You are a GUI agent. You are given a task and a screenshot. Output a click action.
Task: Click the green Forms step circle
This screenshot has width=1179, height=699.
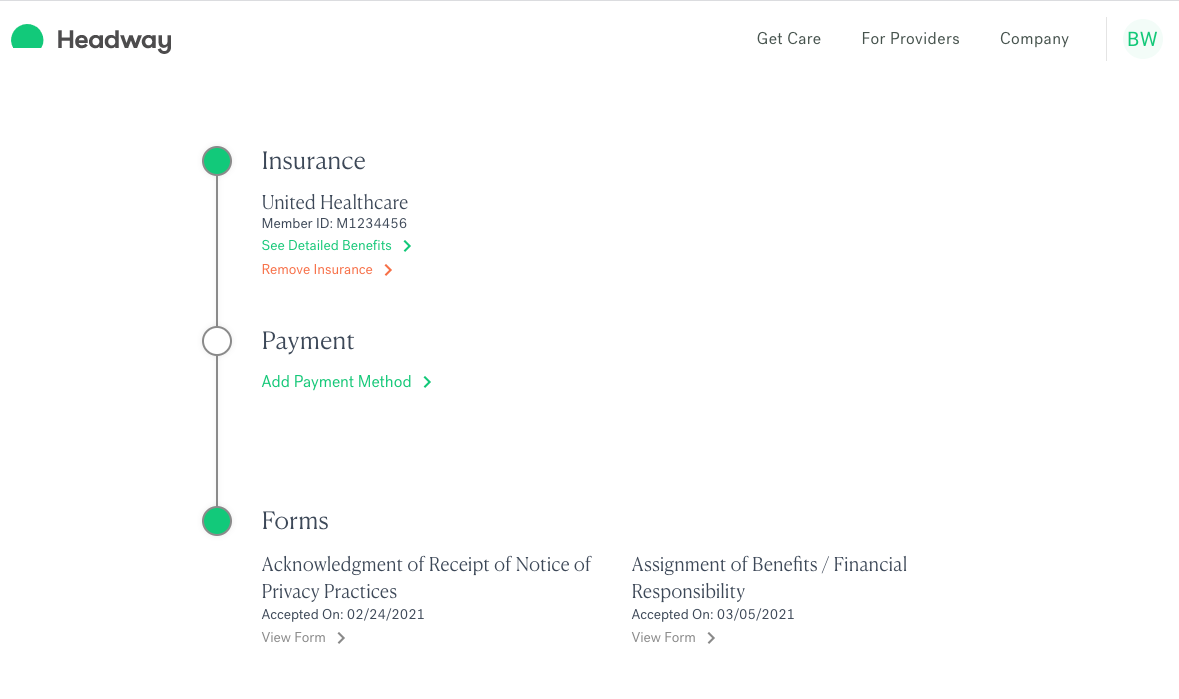(217, 521)
